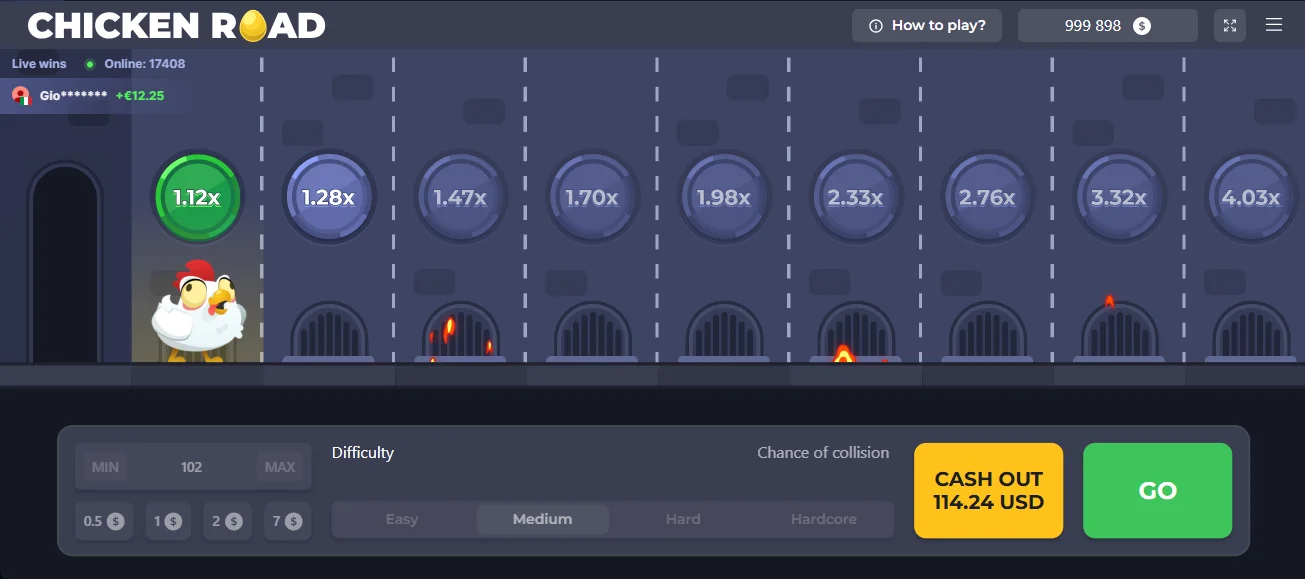Click the Difficulty label
Viewport: 1305px width, 579px height.
point(363,453)
